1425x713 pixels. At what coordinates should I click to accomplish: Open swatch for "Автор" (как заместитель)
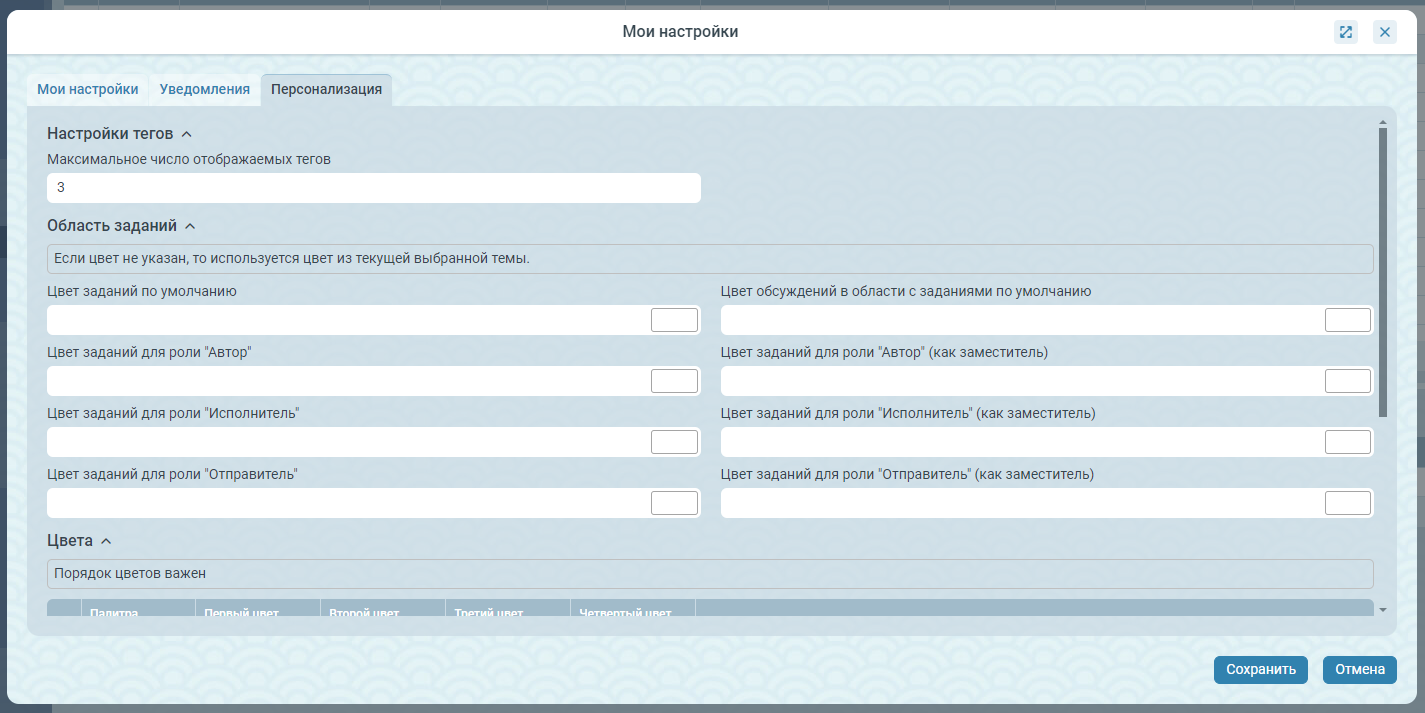[x=1347, y=381]
